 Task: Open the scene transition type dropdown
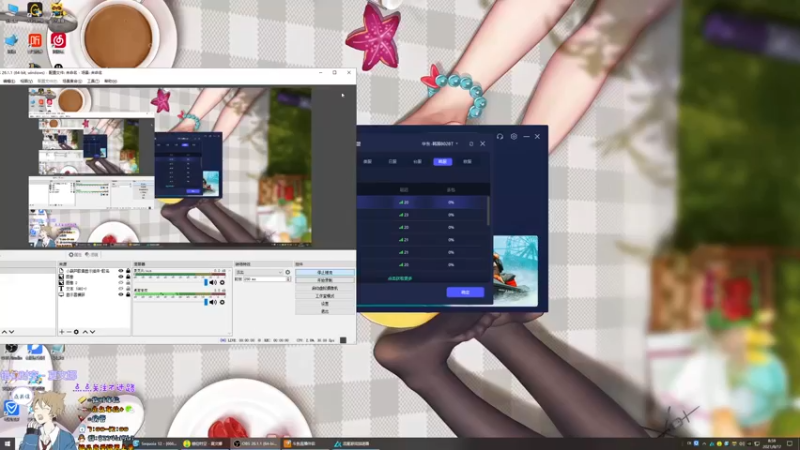tap(259, 272)
